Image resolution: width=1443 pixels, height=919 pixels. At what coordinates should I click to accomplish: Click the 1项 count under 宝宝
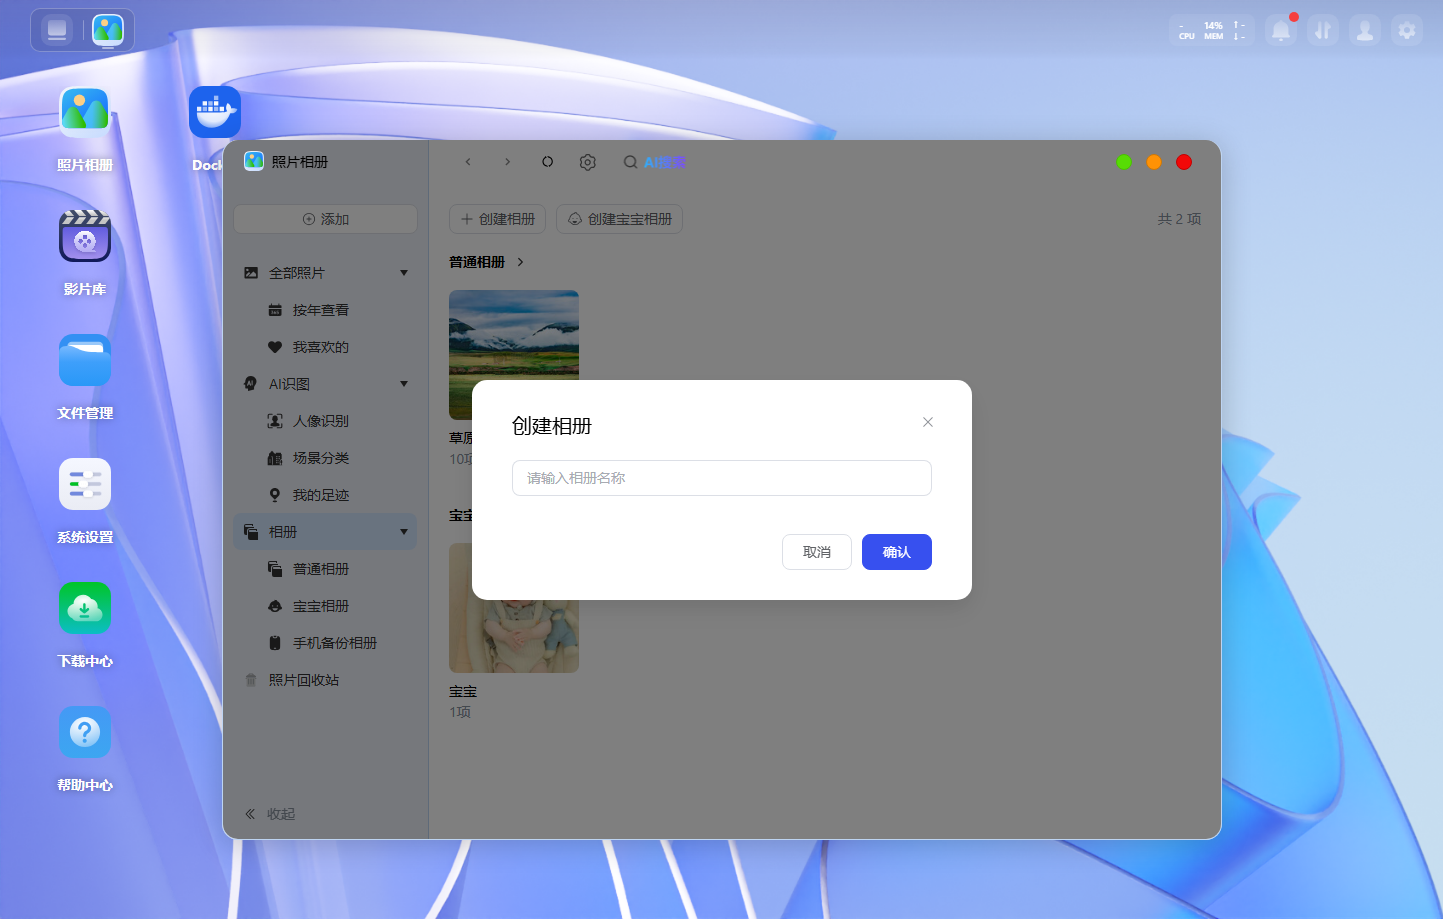point(460,712)
